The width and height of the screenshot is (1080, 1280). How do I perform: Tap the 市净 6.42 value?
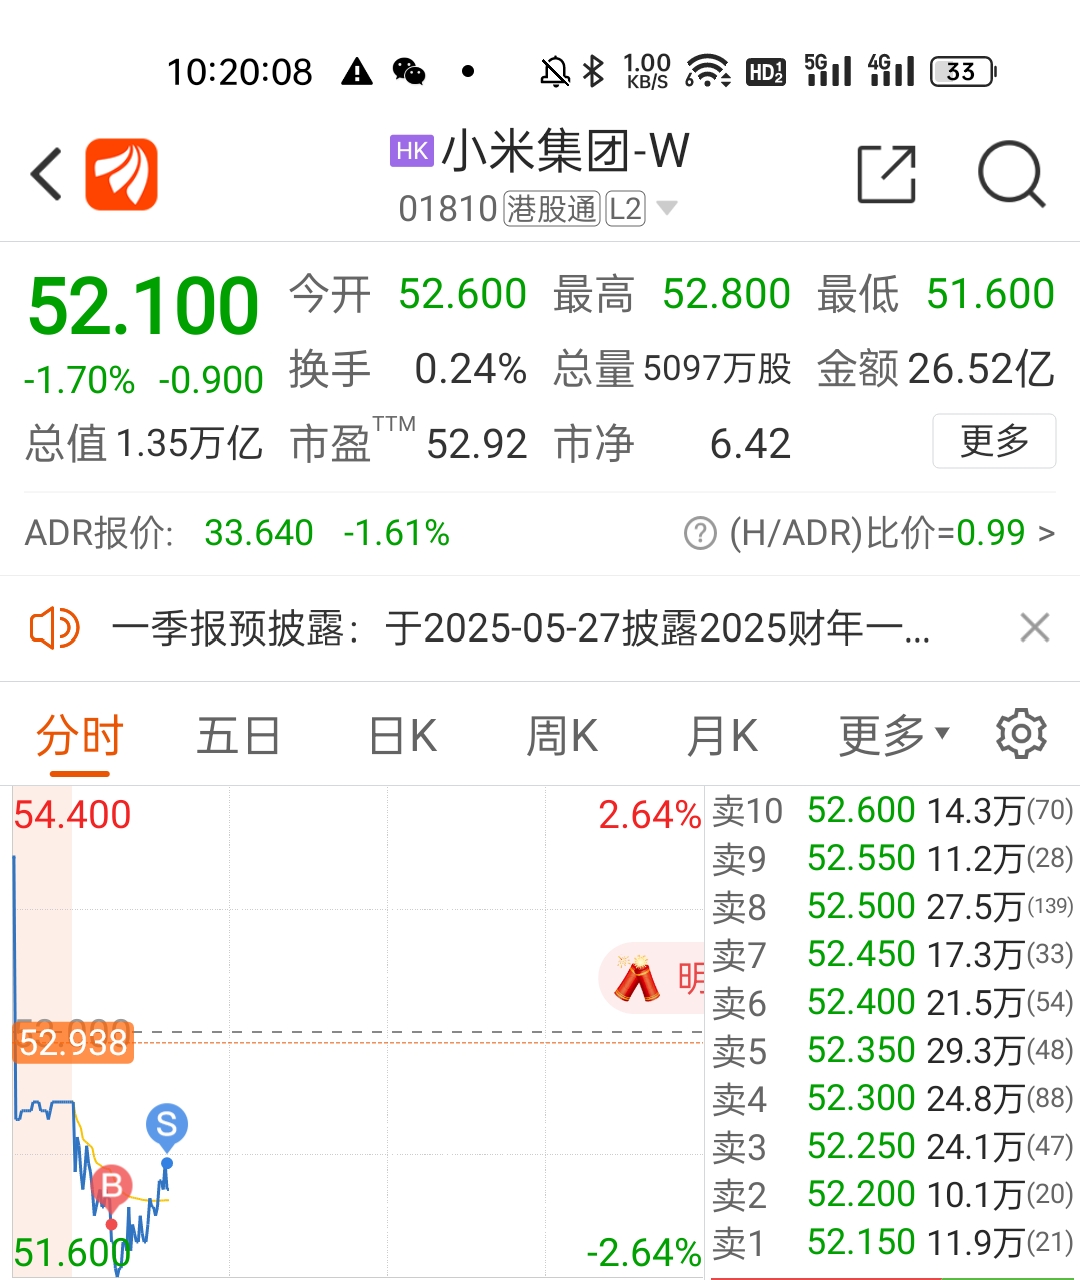point(750,444)
